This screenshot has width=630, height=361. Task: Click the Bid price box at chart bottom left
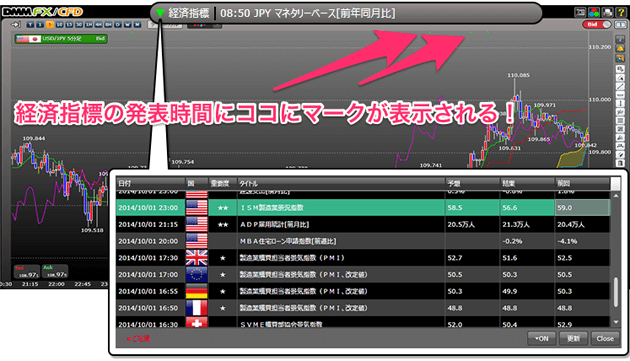click(x=27, y=272)
